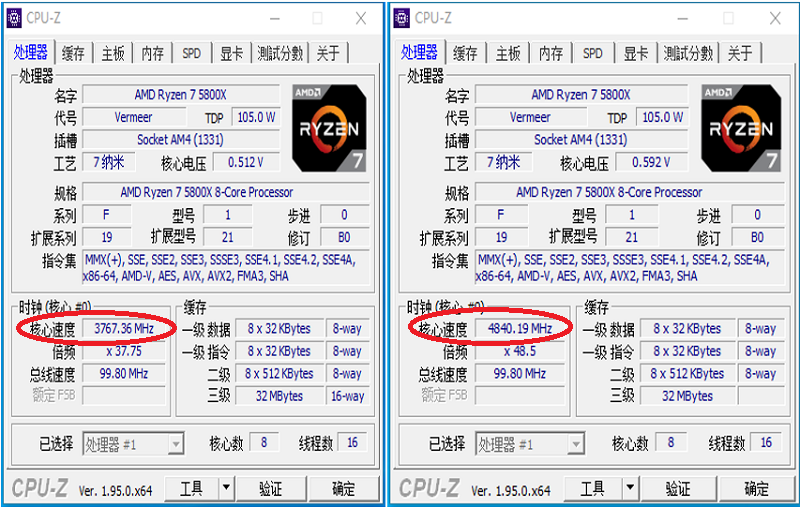The height and width of the screenshot is (508, 800).
Task: Click core voltage value 0.512 V
Action: point(246,163)
